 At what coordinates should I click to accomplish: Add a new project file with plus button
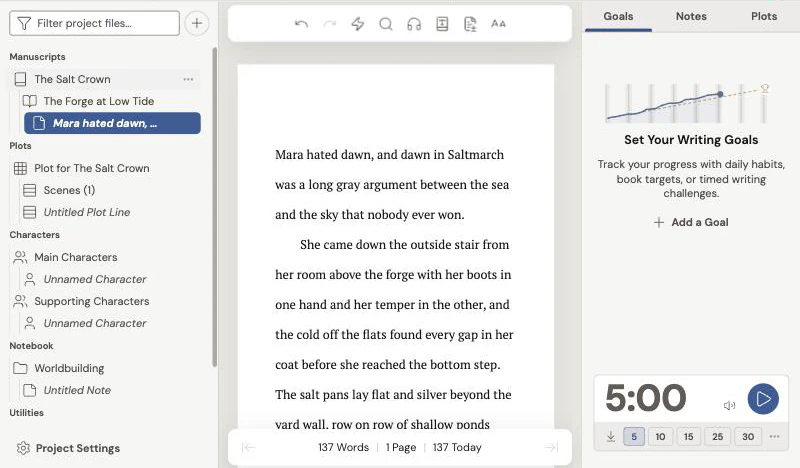(197, 23)
